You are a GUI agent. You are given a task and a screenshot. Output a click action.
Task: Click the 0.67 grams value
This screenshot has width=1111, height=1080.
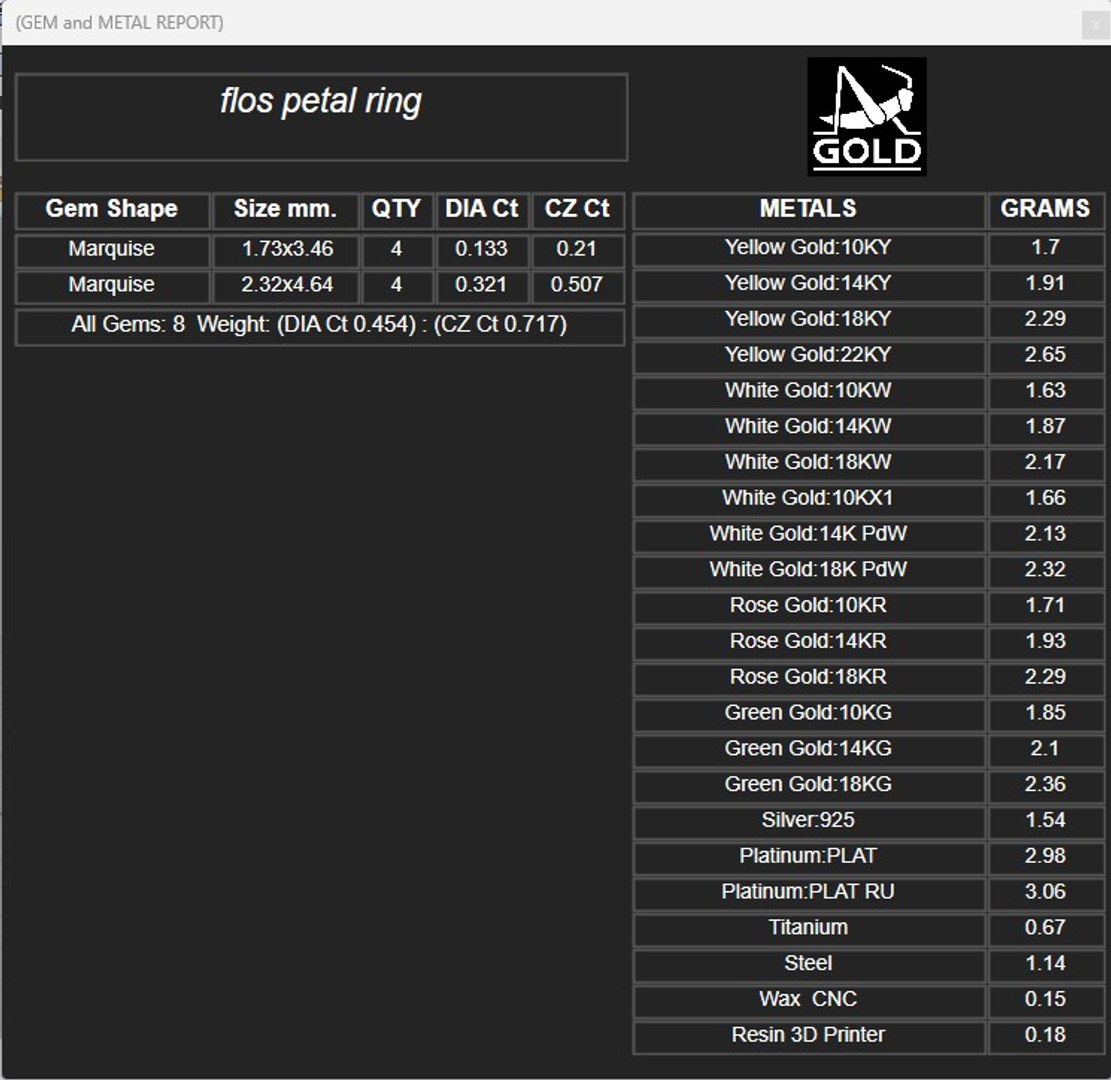(1045, 929)
